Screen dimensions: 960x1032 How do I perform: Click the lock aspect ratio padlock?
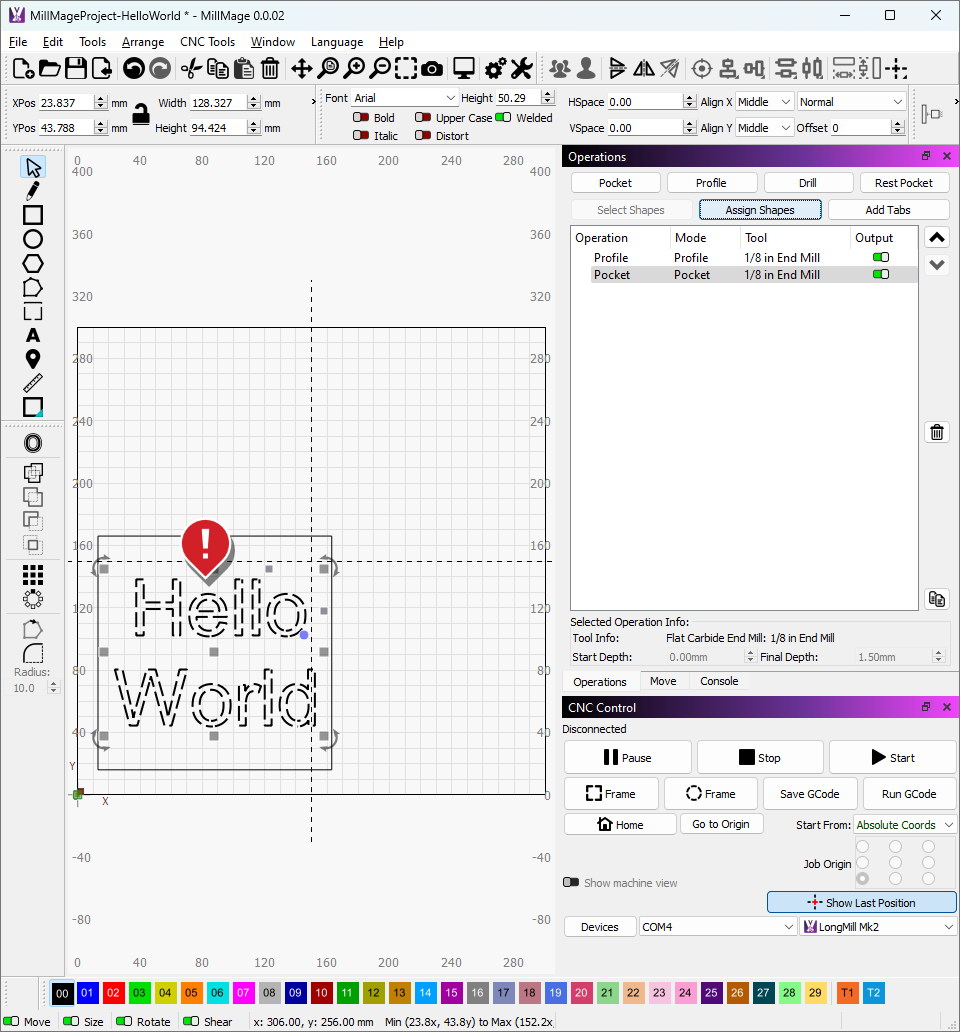(x=142, y=114)
